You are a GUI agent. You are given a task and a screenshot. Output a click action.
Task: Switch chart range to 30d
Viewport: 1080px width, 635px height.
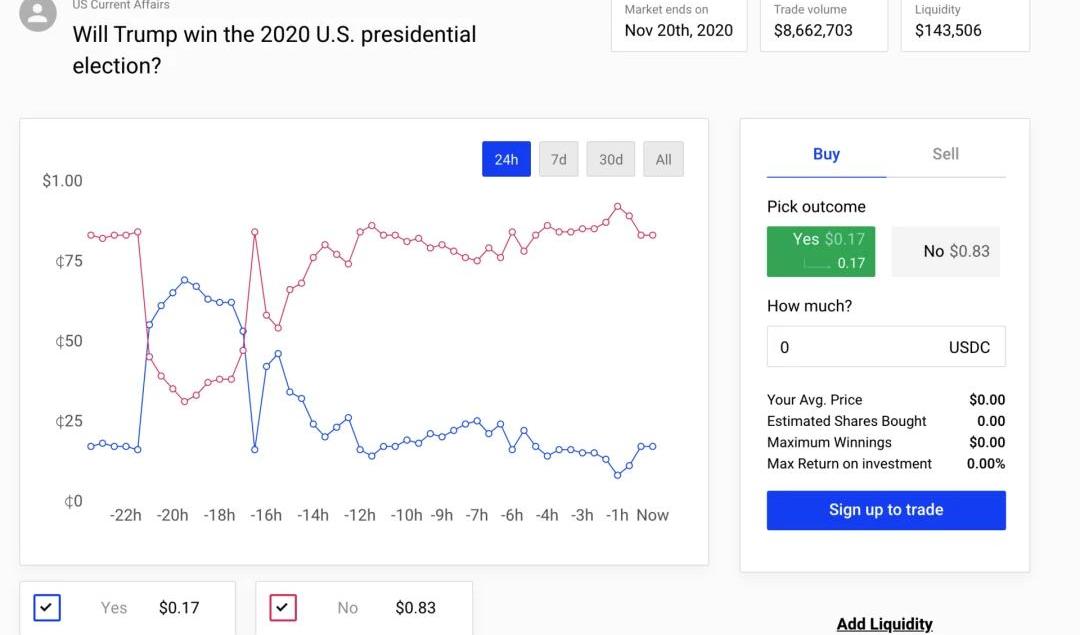click(610, 159)
